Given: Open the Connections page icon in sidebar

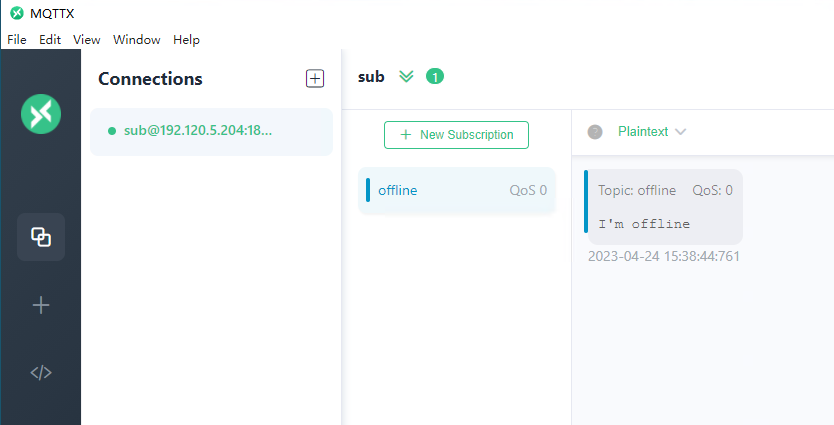Looking at the screenshot, I should point(41,237).
